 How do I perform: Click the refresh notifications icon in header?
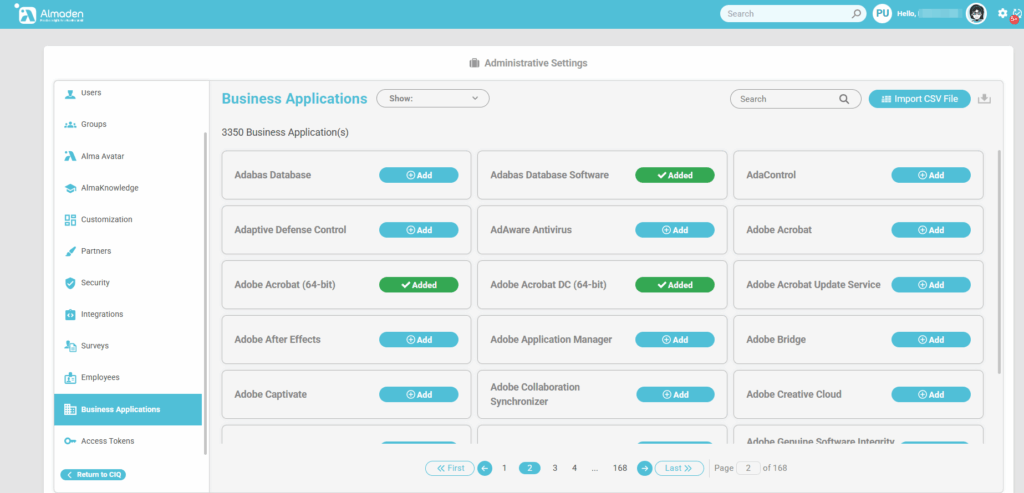[x=1016, y=14]
